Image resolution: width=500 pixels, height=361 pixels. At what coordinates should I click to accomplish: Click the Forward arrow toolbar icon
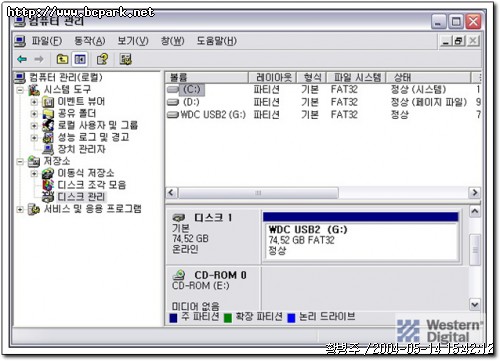click(x=39, y=59)
